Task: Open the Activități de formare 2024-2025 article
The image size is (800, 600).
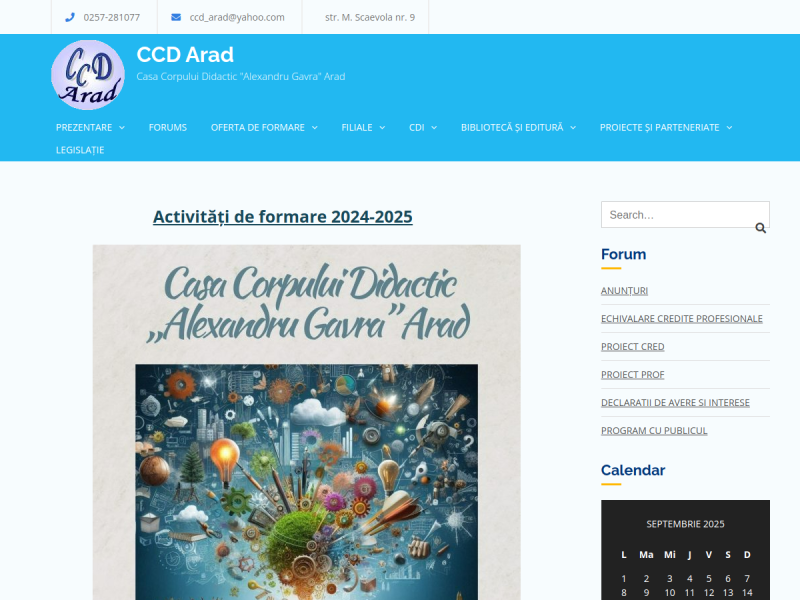Action: coord(282,216)
